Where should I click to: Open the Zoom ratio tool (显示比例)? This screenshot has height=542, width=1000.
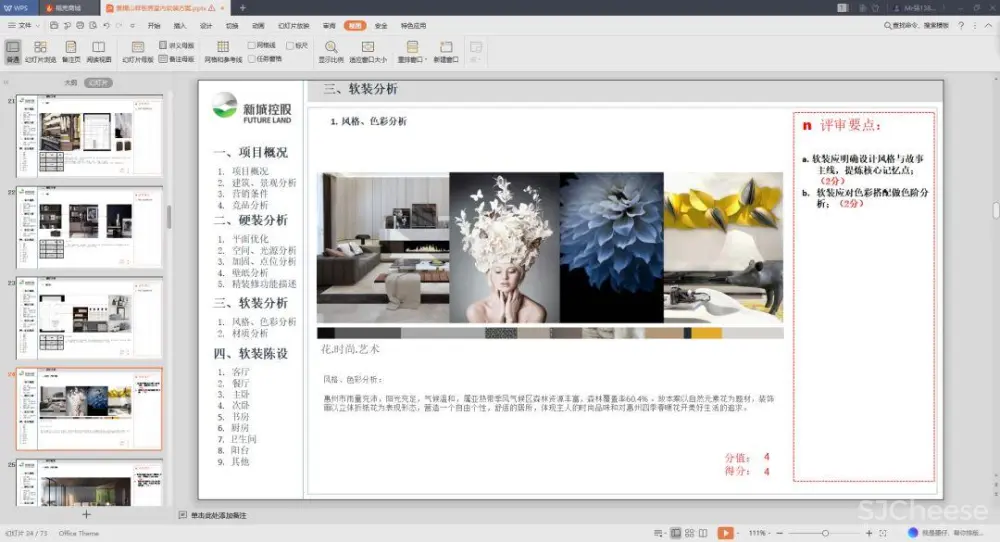[x=331, y=51]
